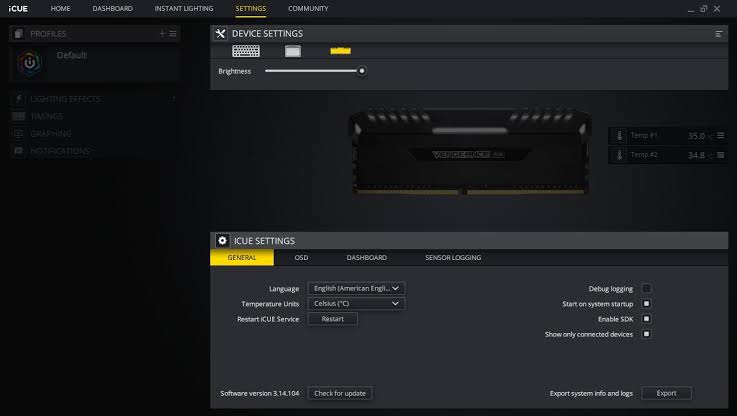Open the Temp #2 sensor menu icon

pos(721,155)
